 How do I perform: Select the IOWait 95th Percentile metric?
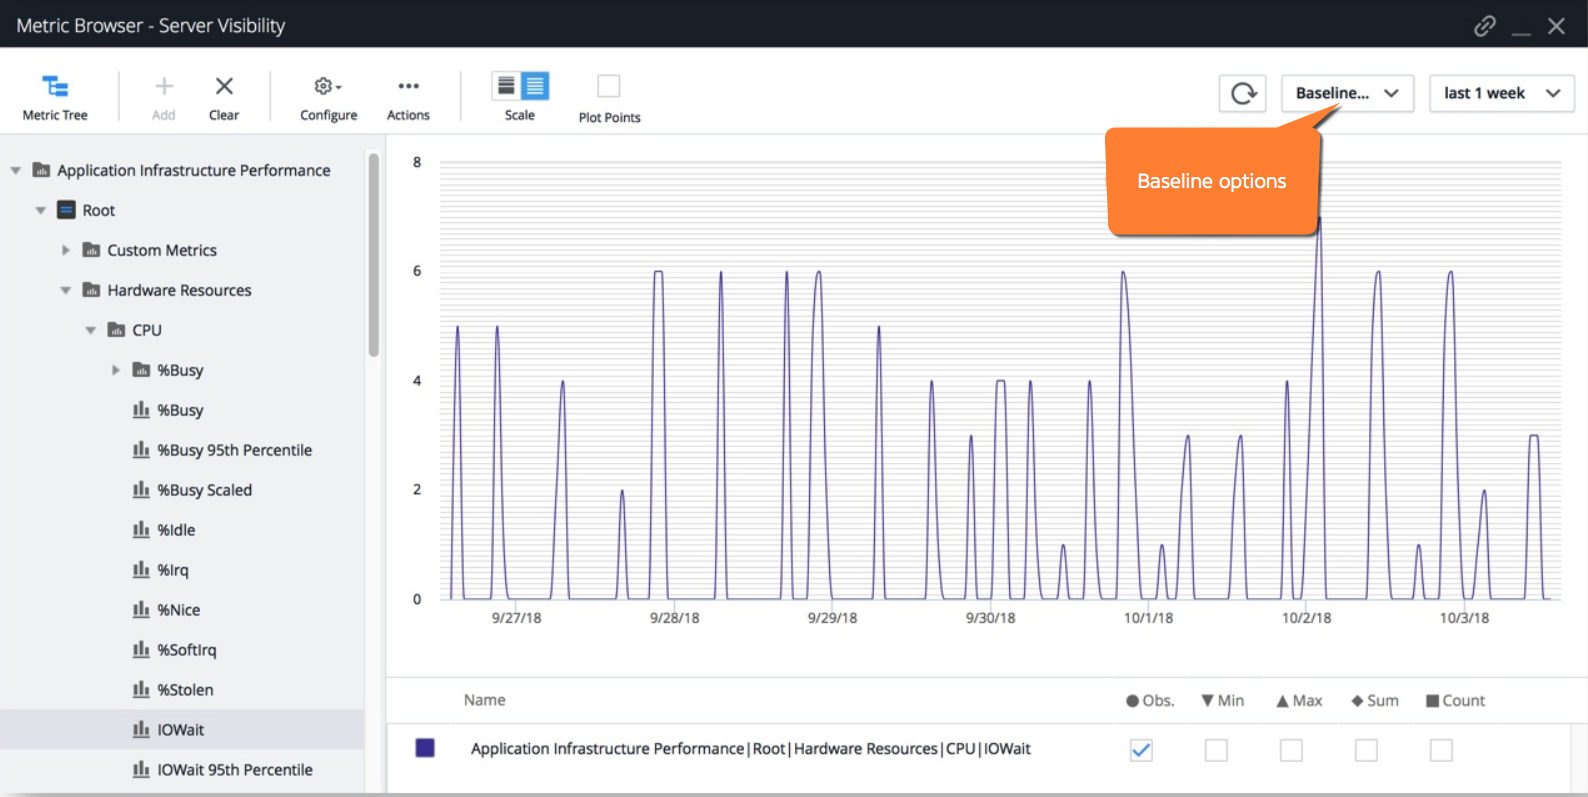coord(234,770)
